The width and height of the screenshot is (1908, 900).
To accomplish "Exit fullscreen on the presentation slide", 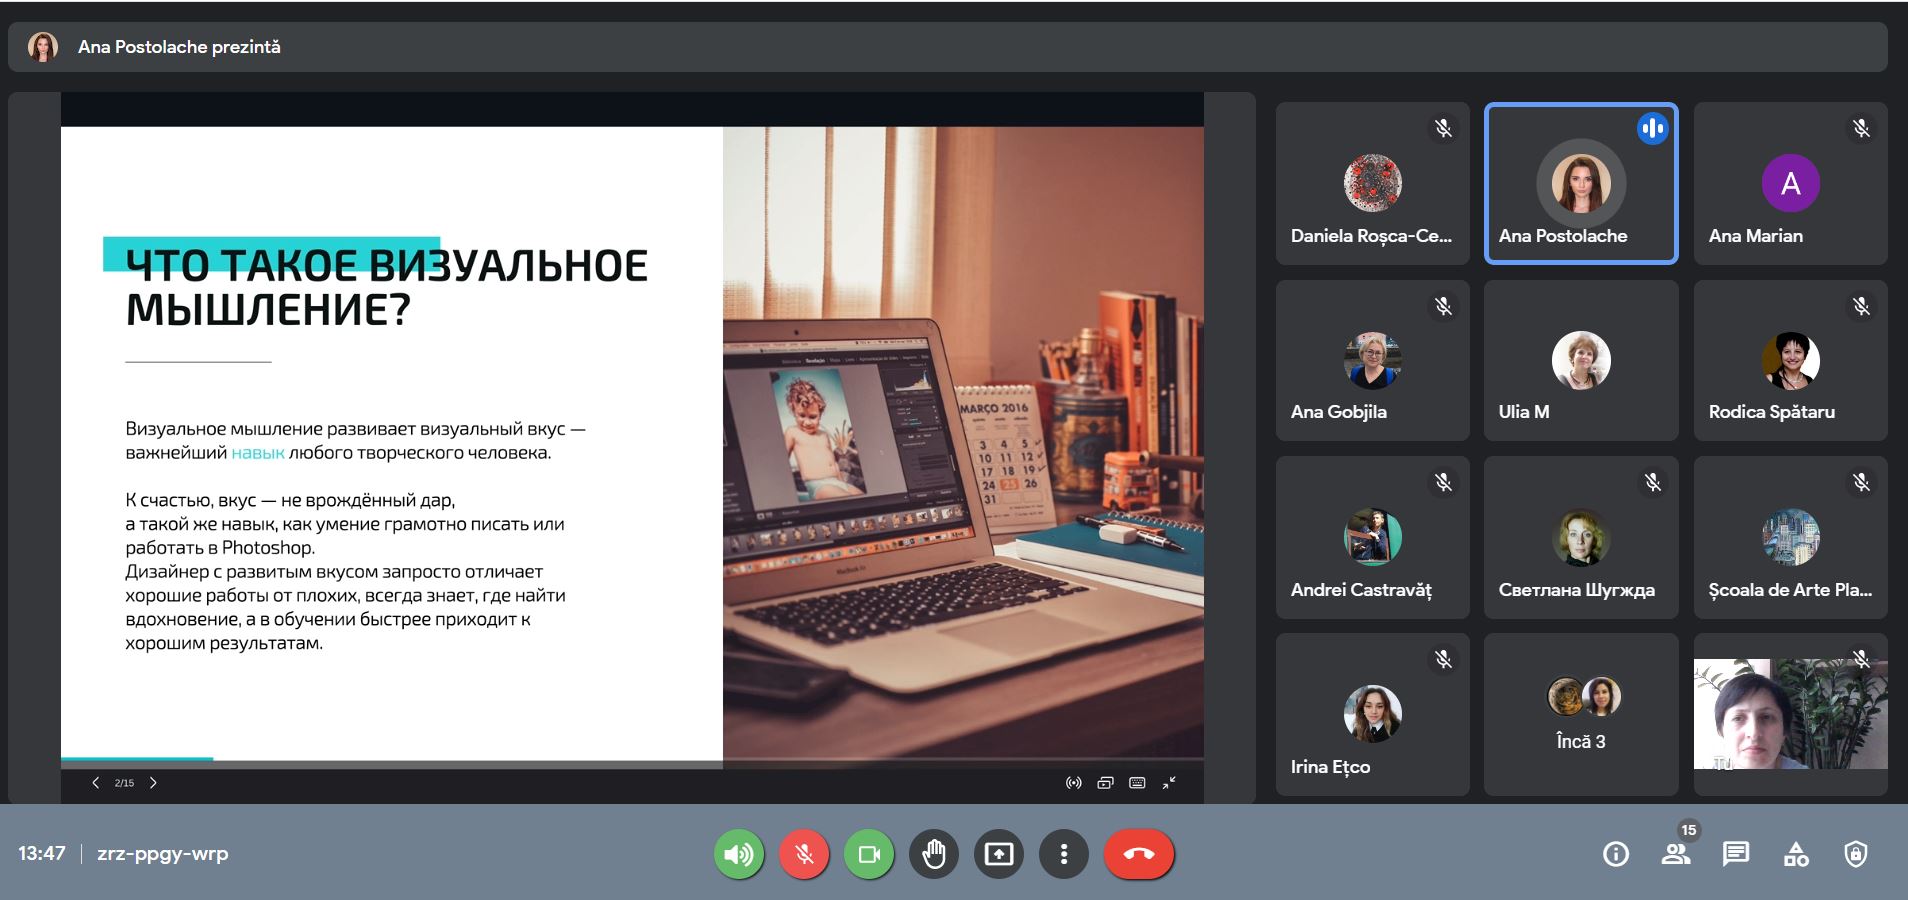I will click(x=1169, y=783).
